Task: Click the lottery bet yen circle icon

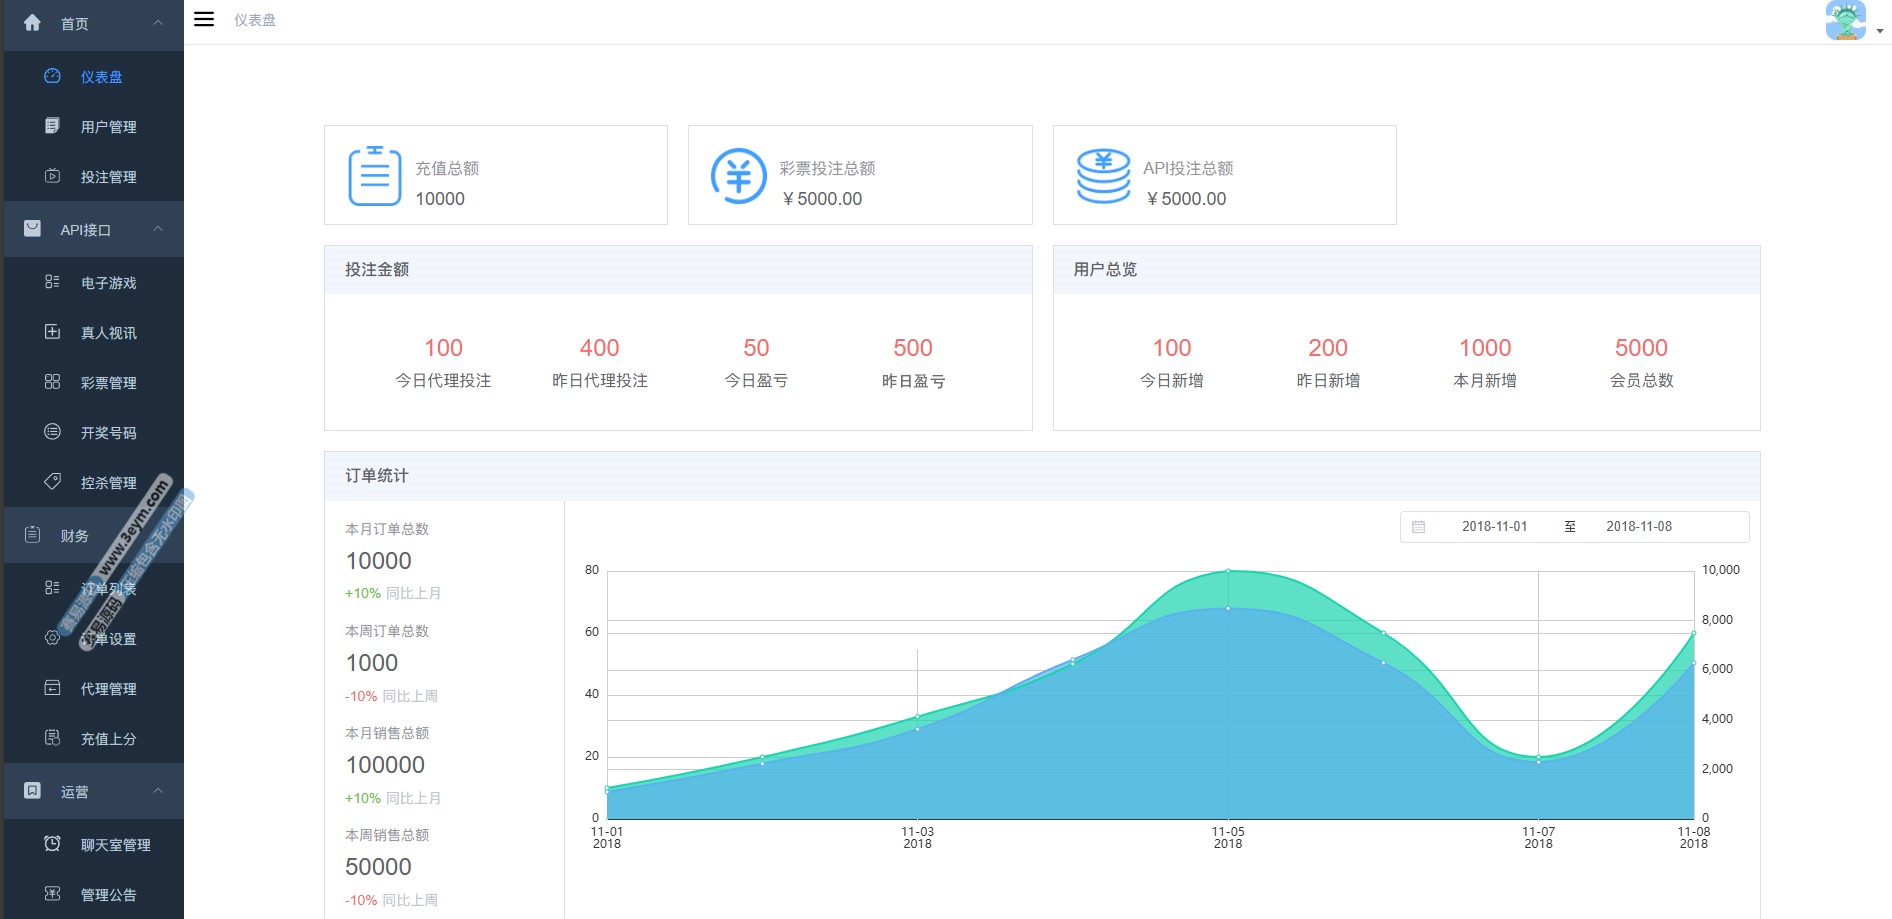Action: click(738, 176)
